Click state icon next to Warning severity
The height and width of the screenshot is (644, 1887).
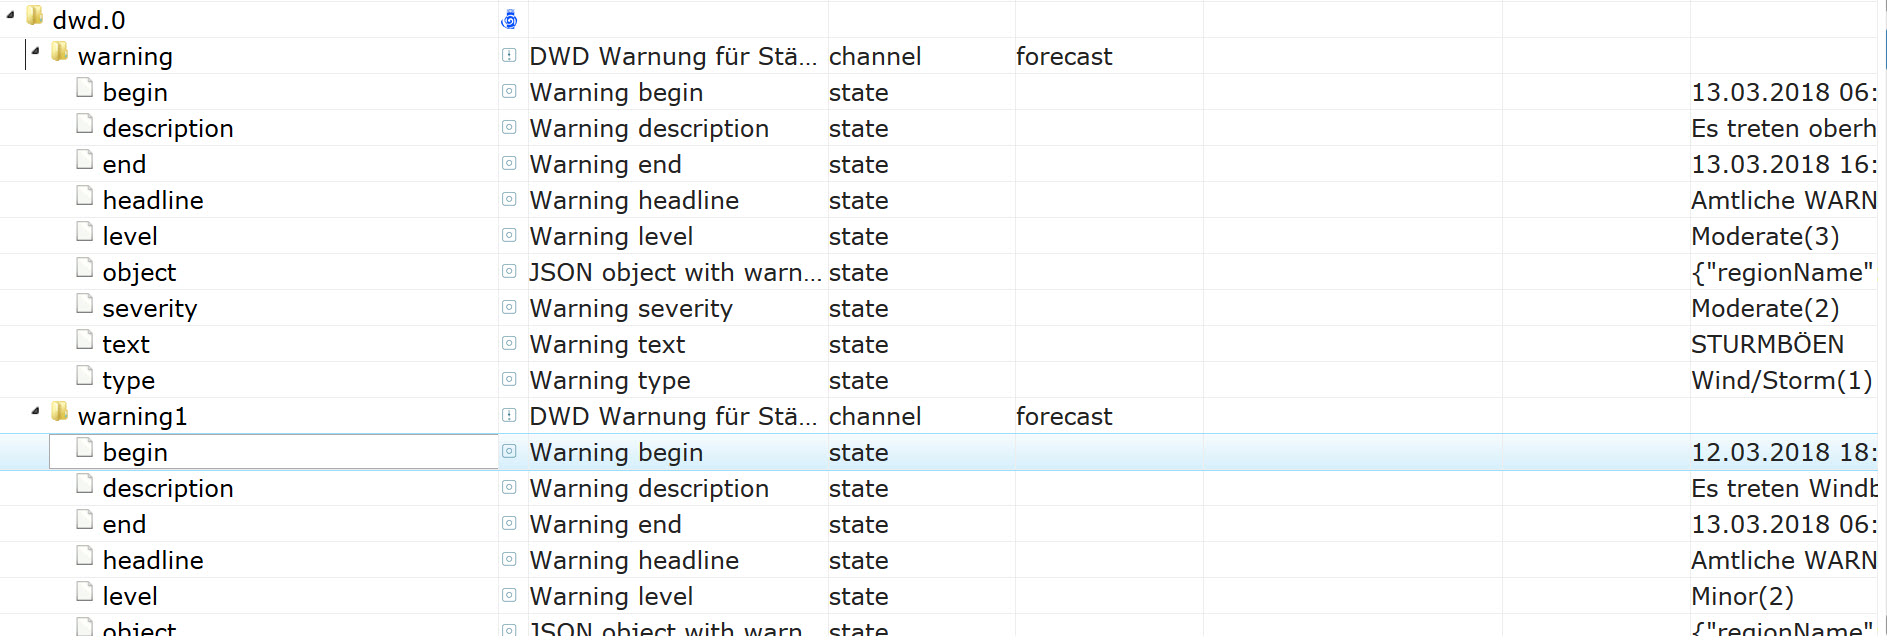pos(509,308)
